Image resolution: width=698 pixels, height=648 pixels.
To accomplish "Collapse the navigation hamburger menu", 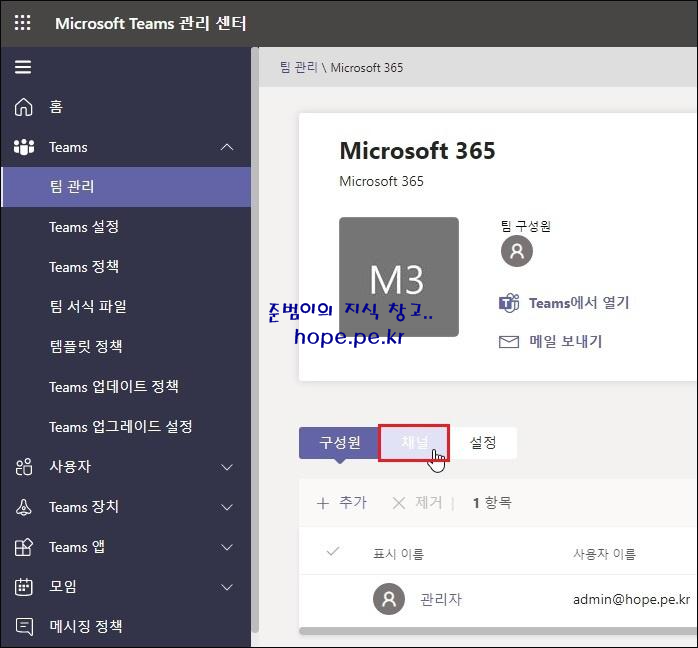I will [x=23, y=67].
